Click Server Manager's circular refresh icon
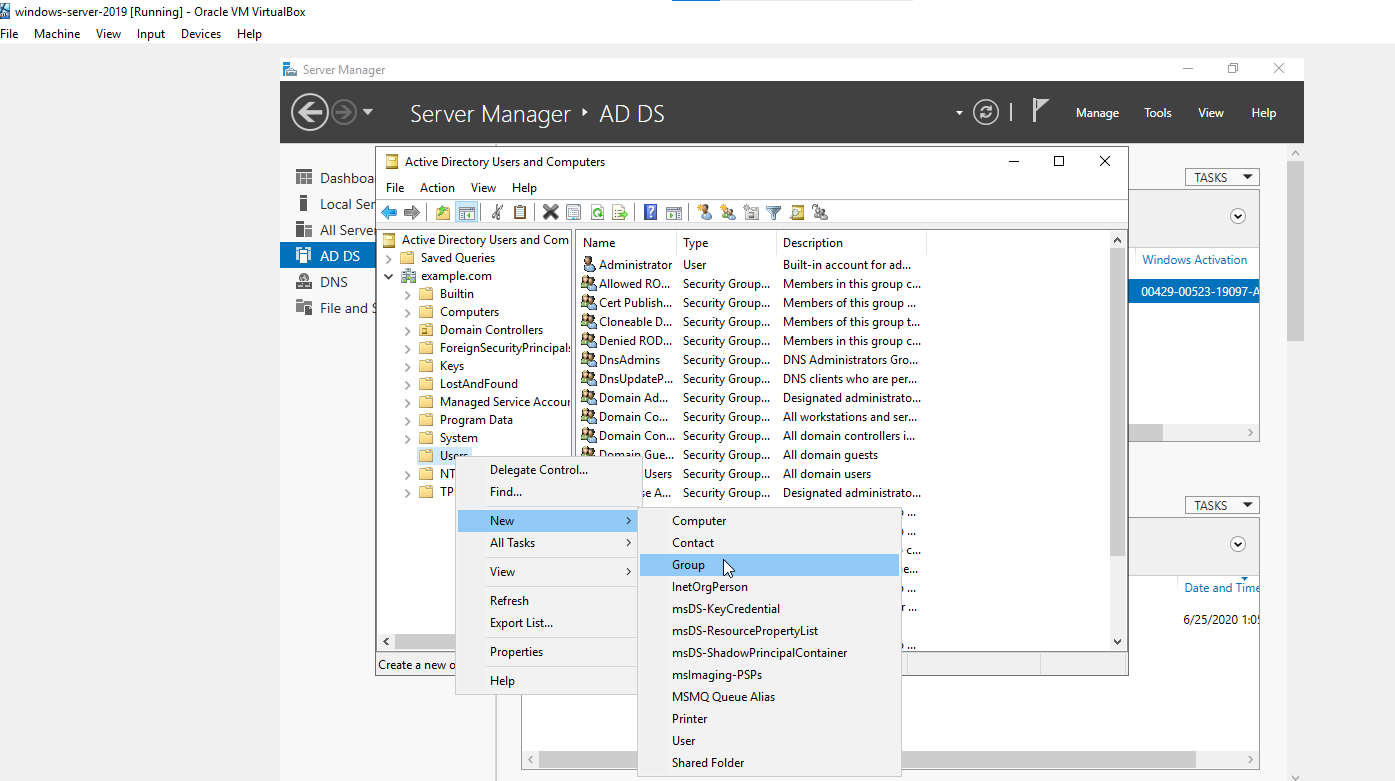 (986, 112)
